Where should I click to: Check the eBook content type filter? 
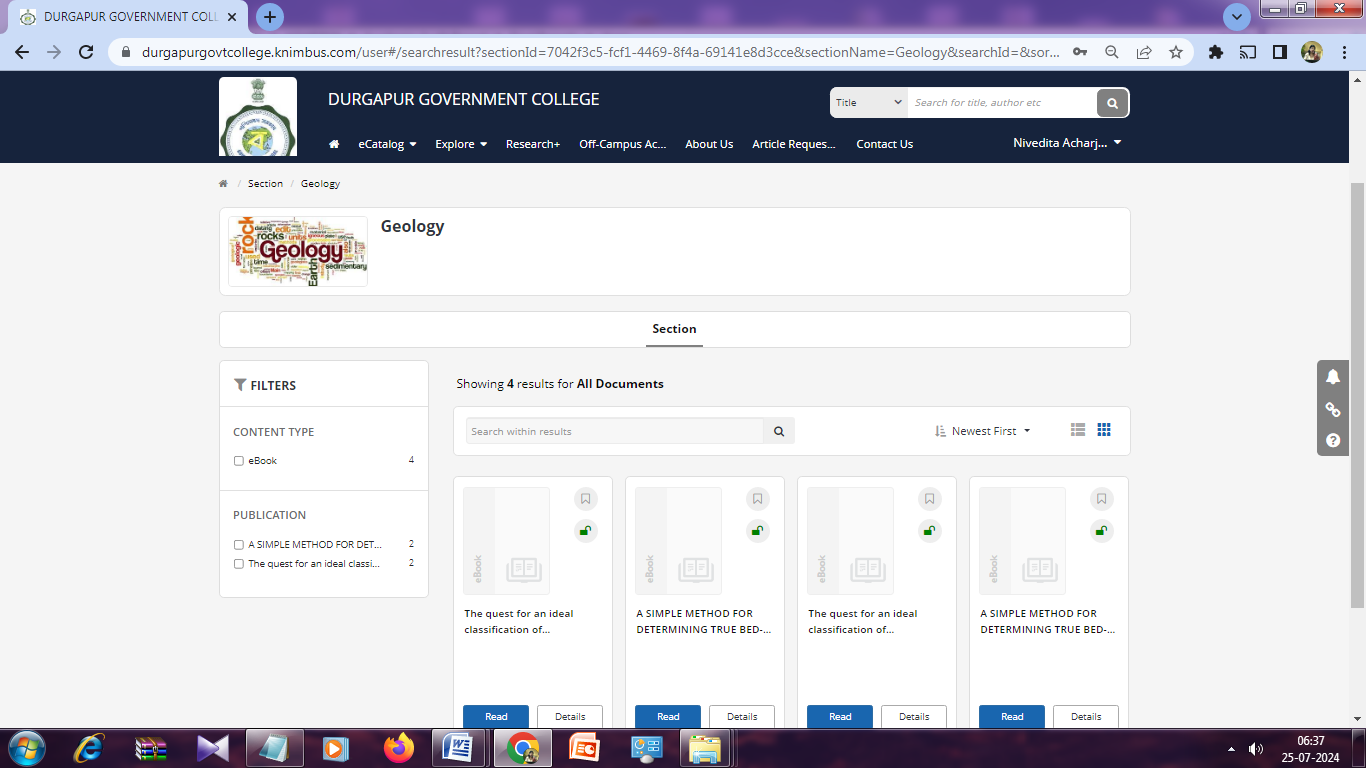239,461
